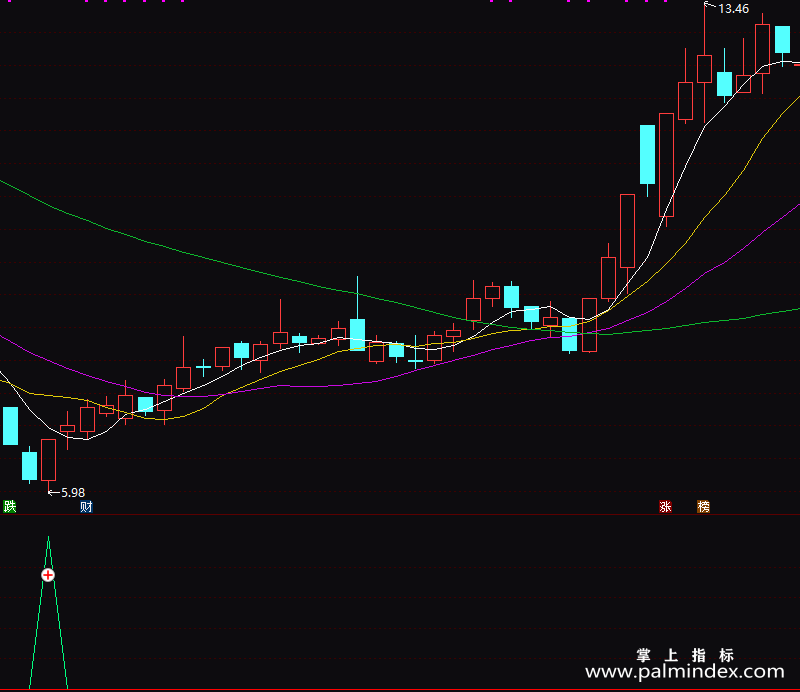Select the red candle with the 13.46 high wick
Screen dimensions: 800x692
pyautogui.click(x=705, y=69)
